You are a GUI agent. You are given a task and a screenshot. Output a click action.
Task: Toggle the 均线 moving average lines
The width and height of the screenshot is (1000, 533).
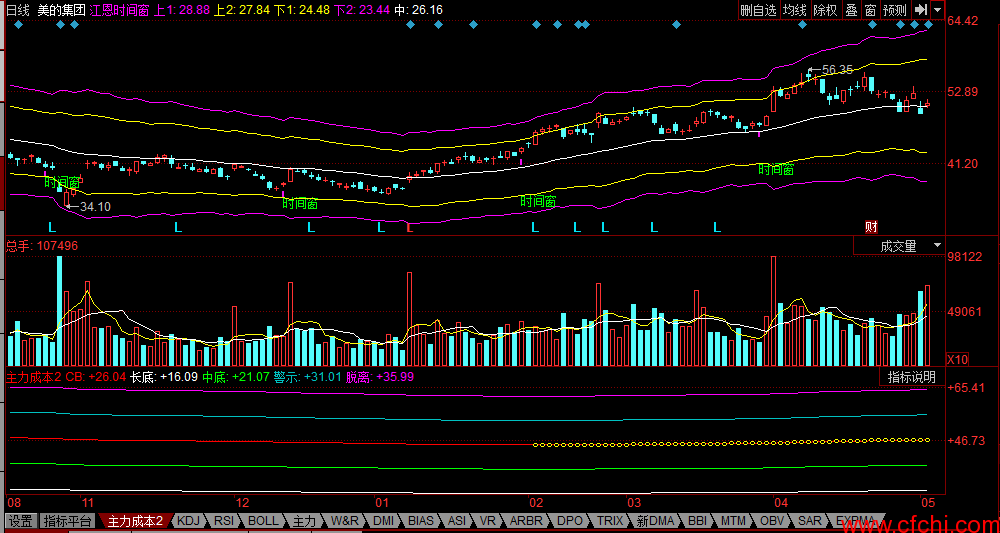(795, 10)
